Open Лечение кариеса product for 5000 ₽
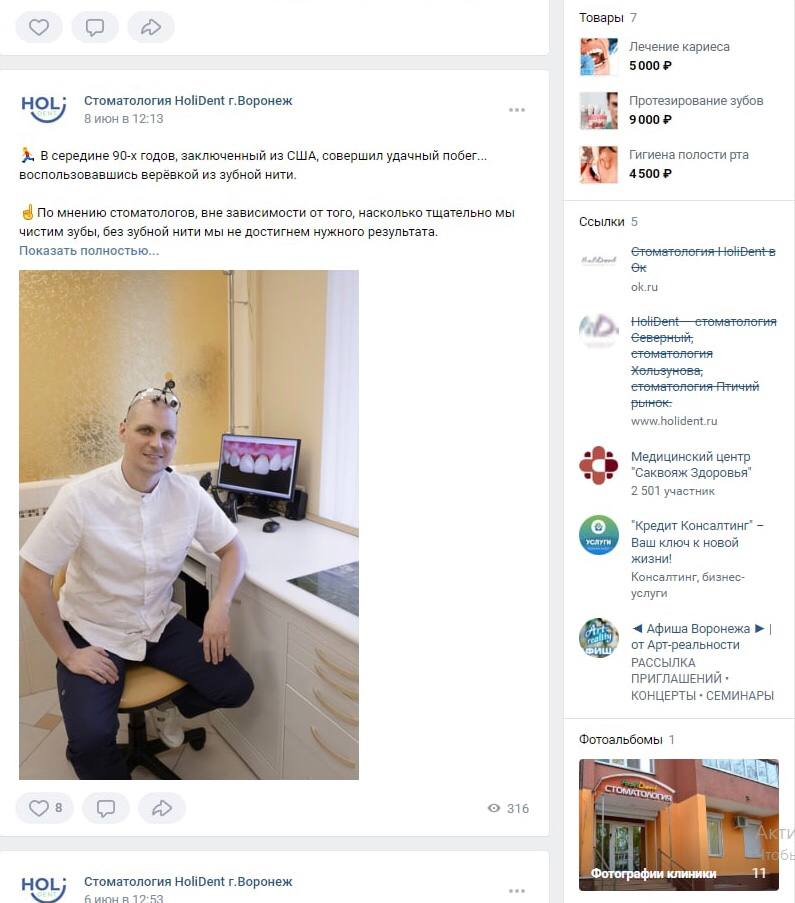The height and width of the screenshot is (903, 795). tap(679, 47)
